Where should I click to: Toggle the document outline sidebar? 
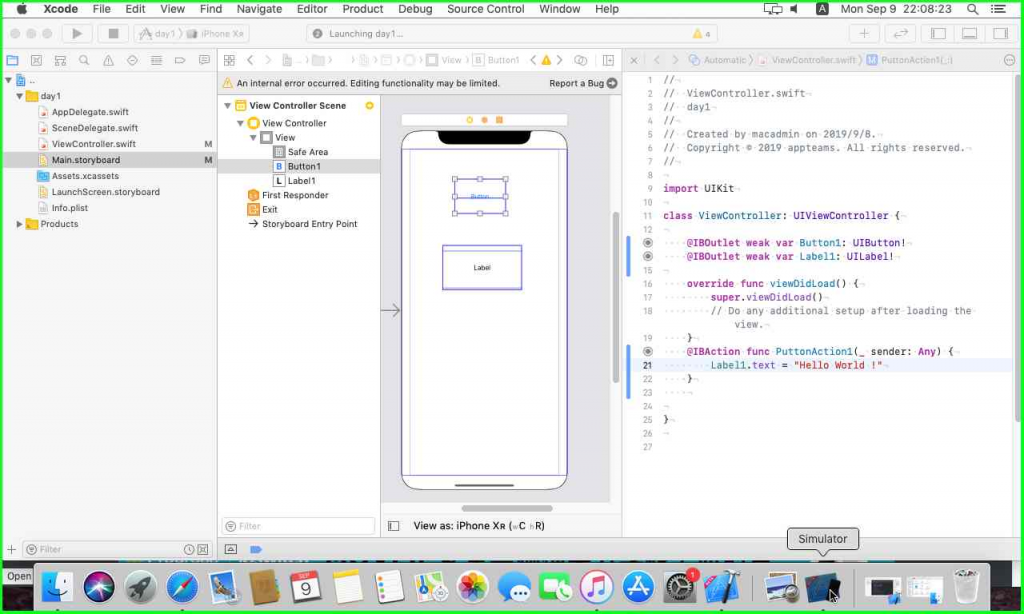pos(393,526)
